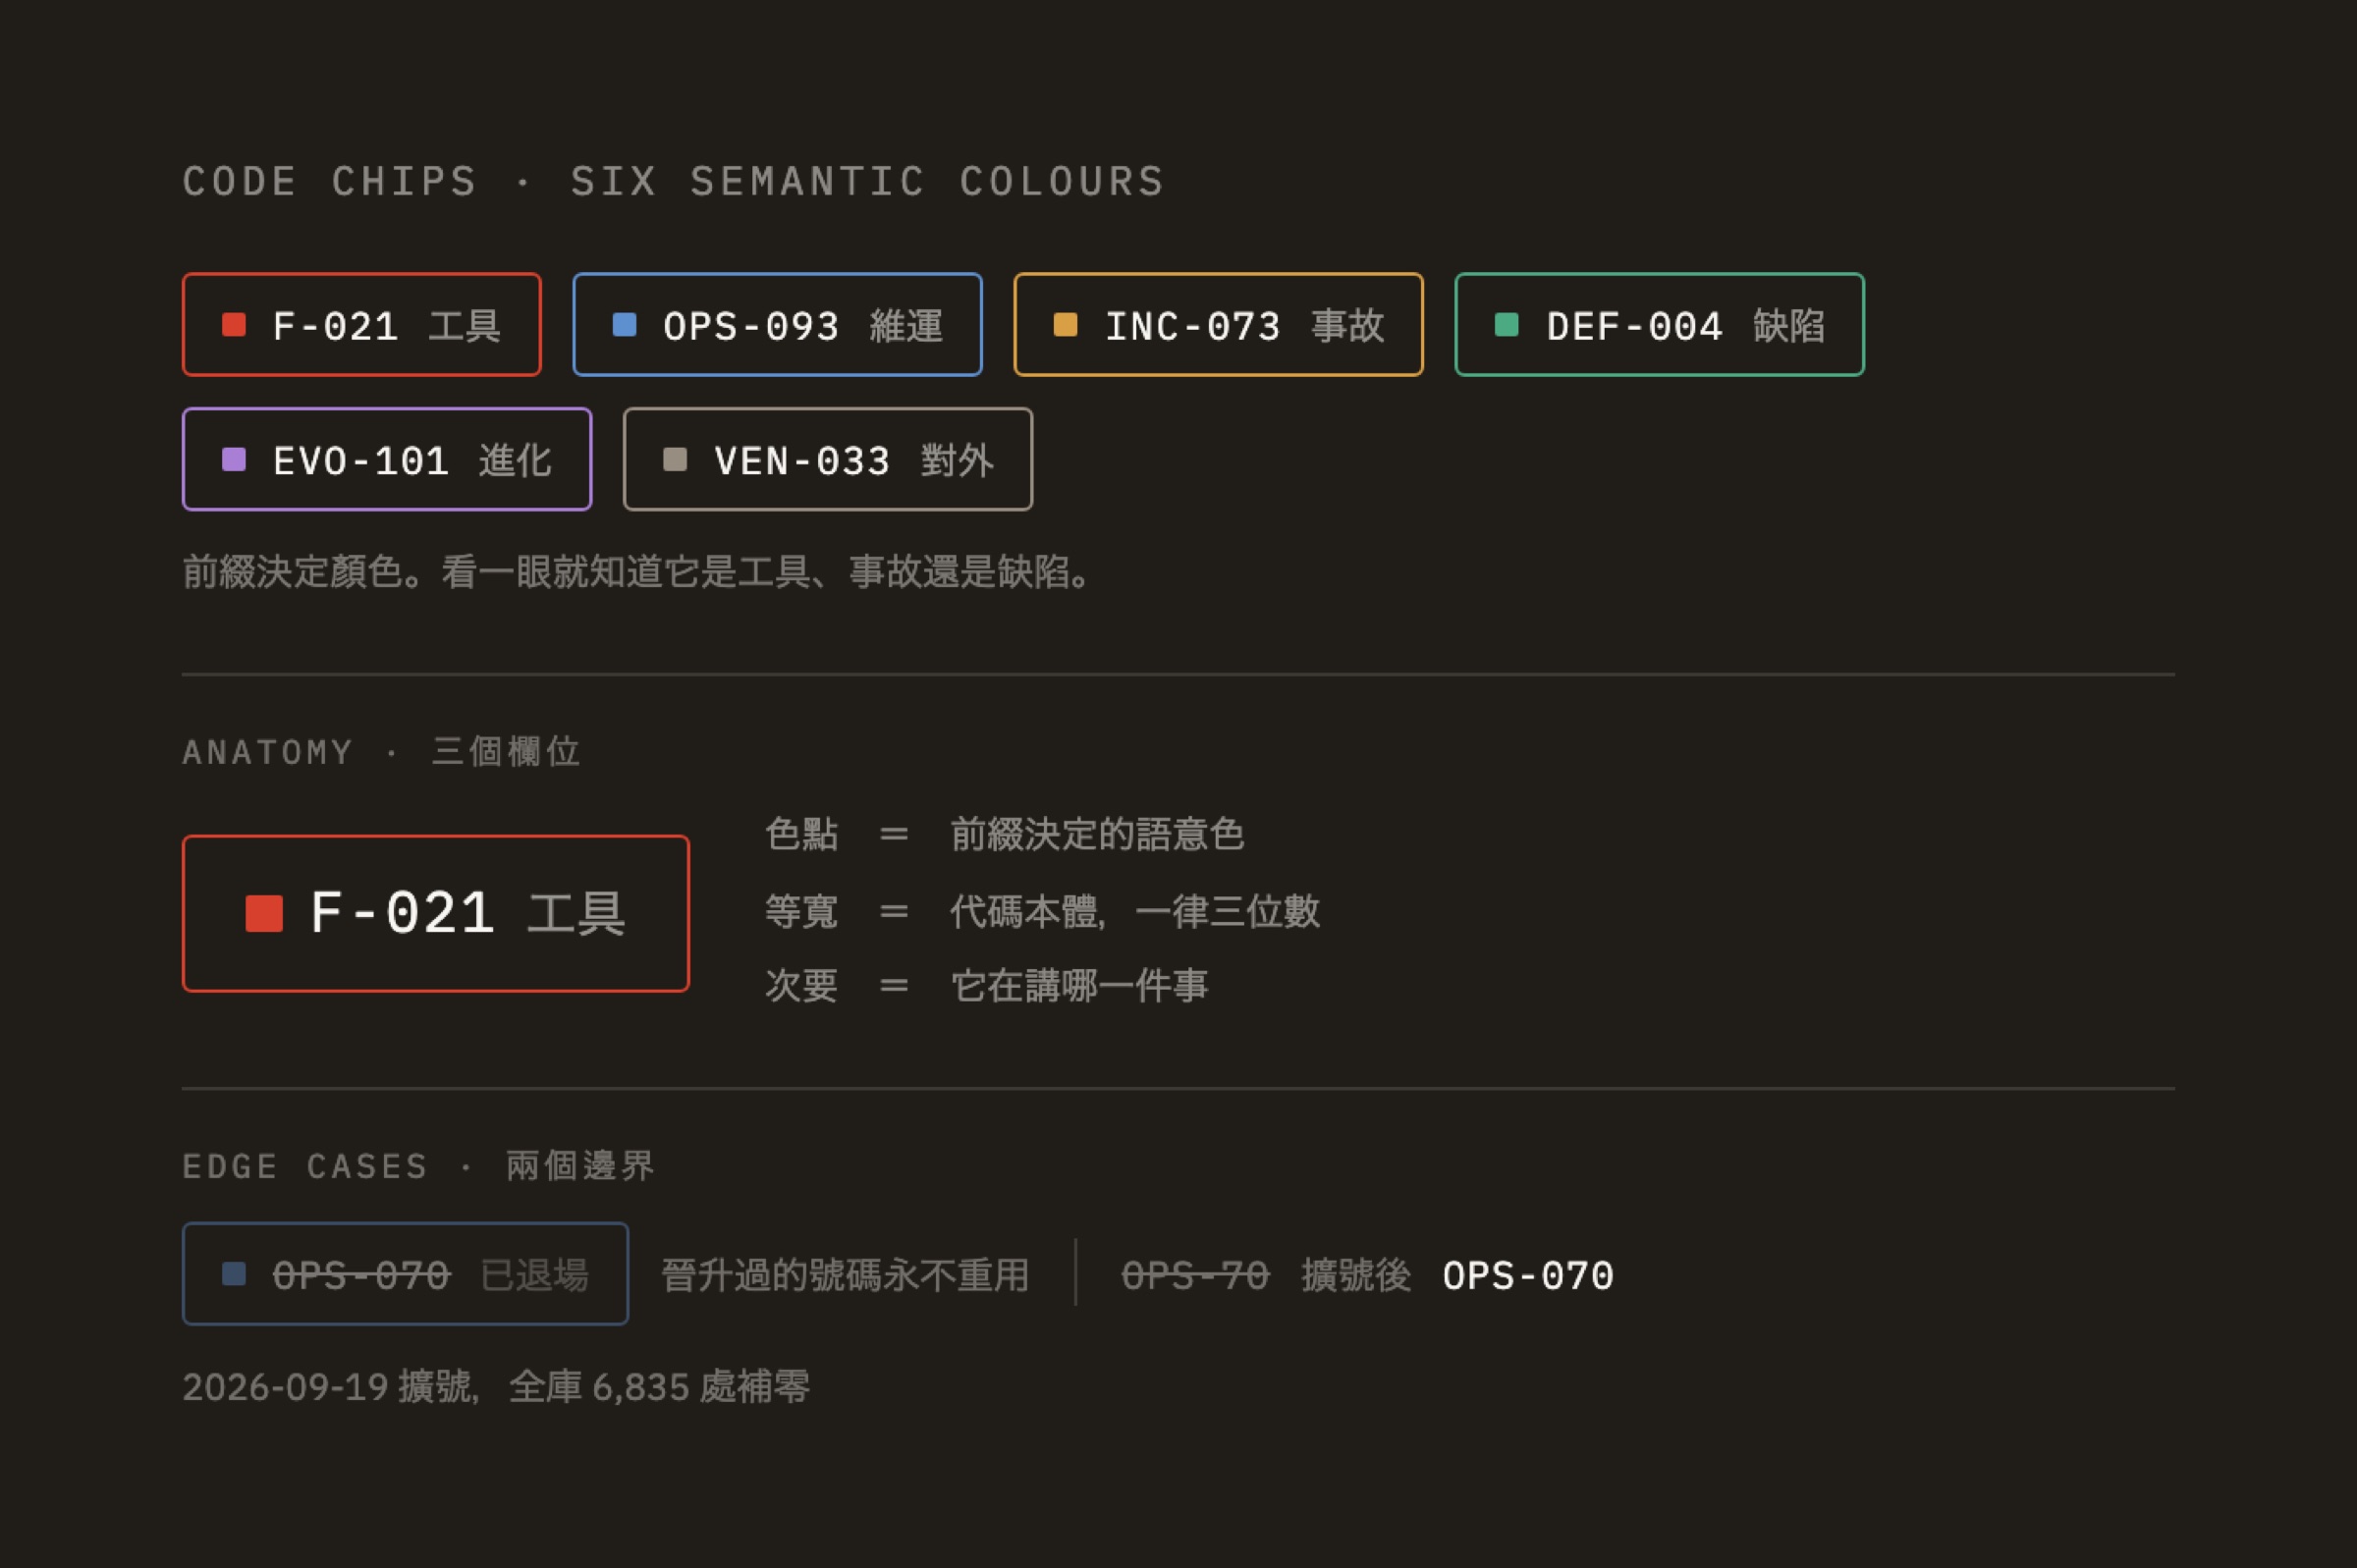
Task: Click the dim blue dot in retired OPS-070 chip
Action: point(233,1273)
